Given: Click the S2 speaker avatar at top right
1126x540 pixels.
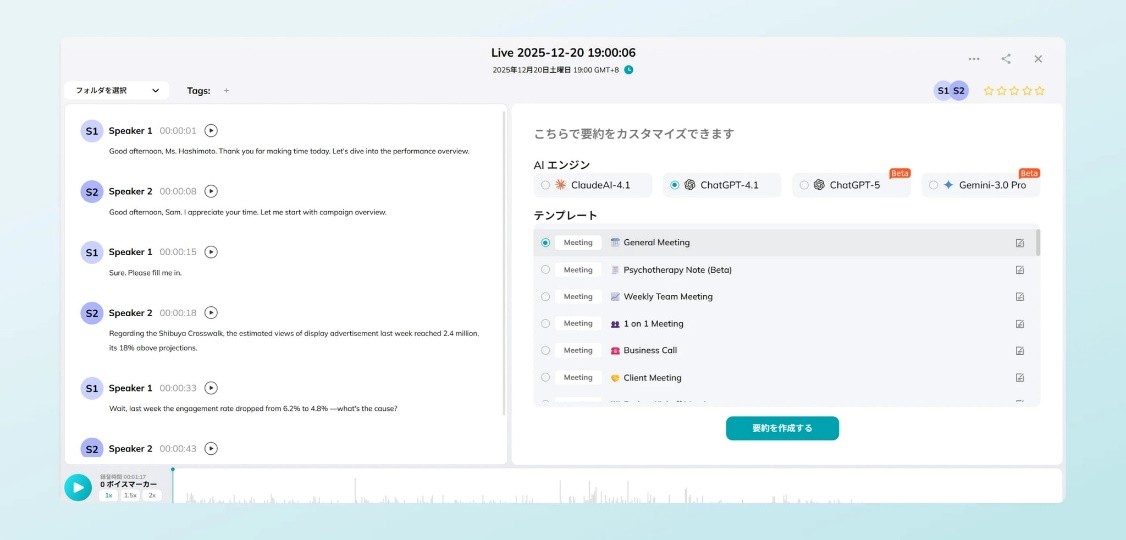Looking at the screenshot, I should point(960,91).
